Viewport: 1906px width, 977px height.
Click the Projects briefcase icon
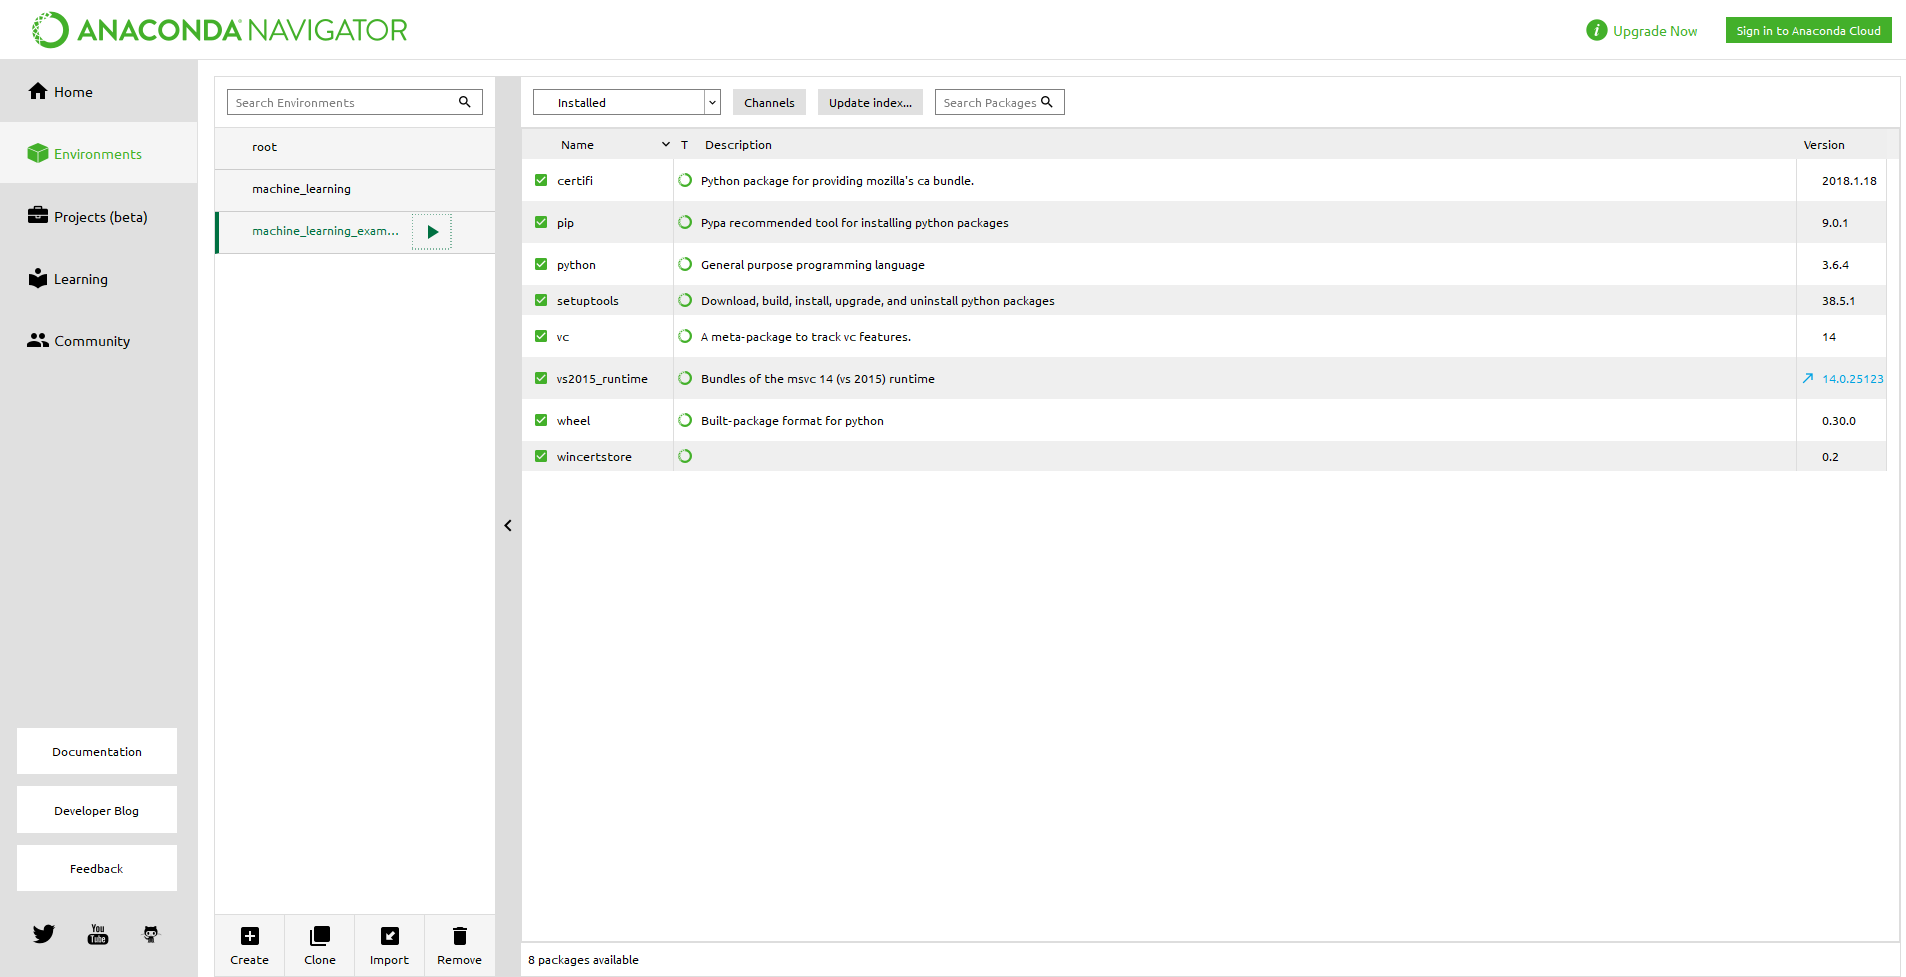click(x=38, y=215)
